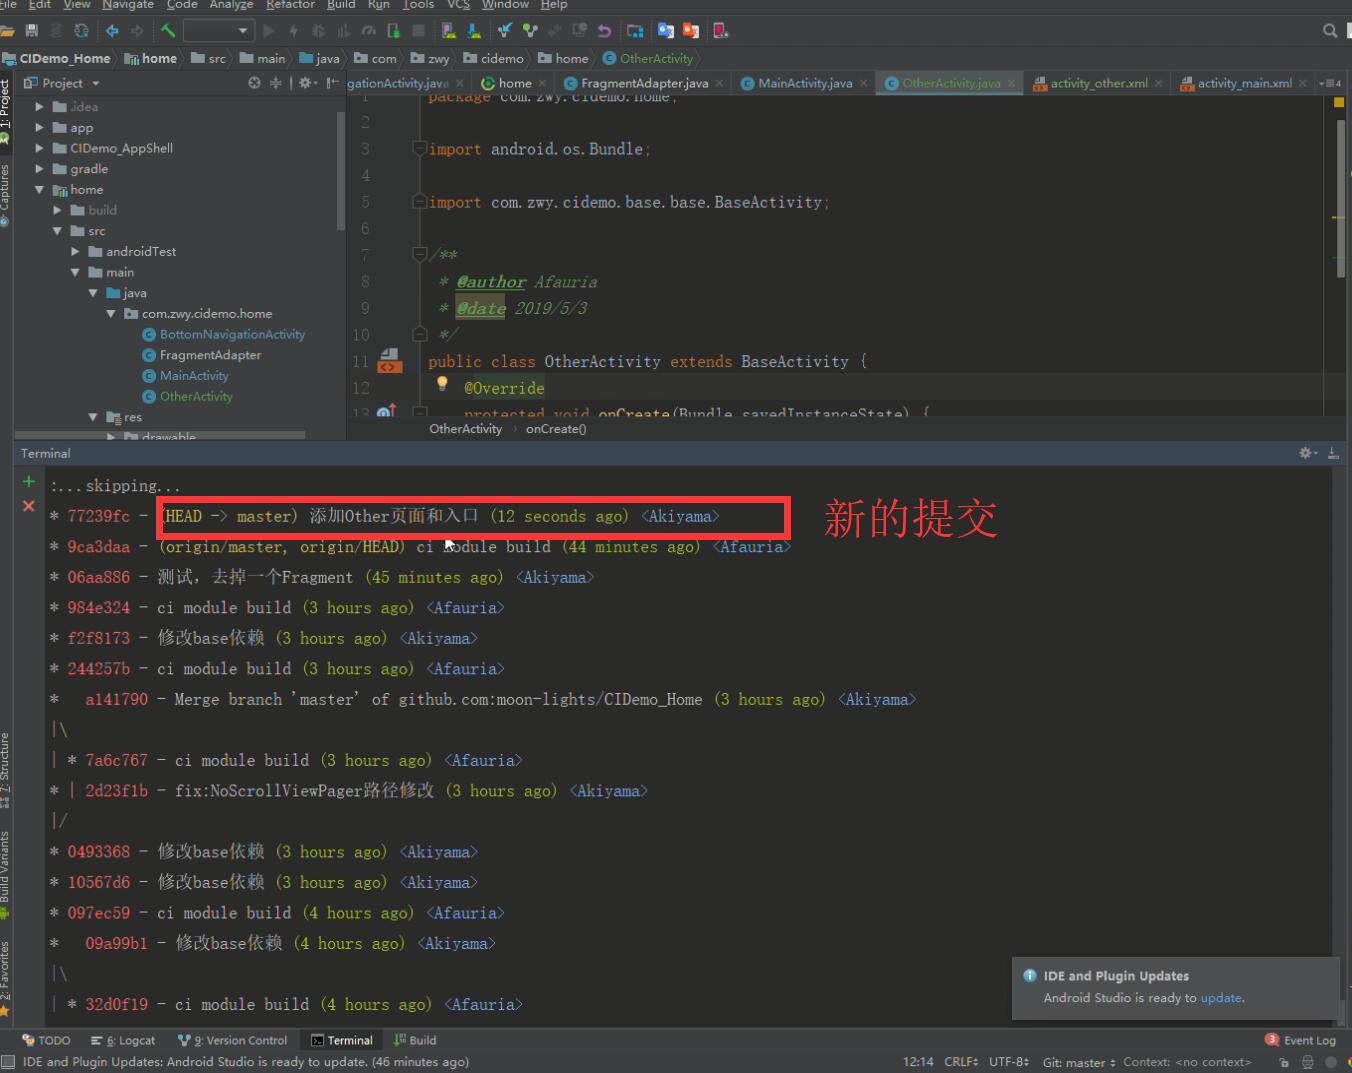Click the scroll-from-source target icon in Project panel
The height and width of the screenshot is (1073, 1352).
click(254, 83)
